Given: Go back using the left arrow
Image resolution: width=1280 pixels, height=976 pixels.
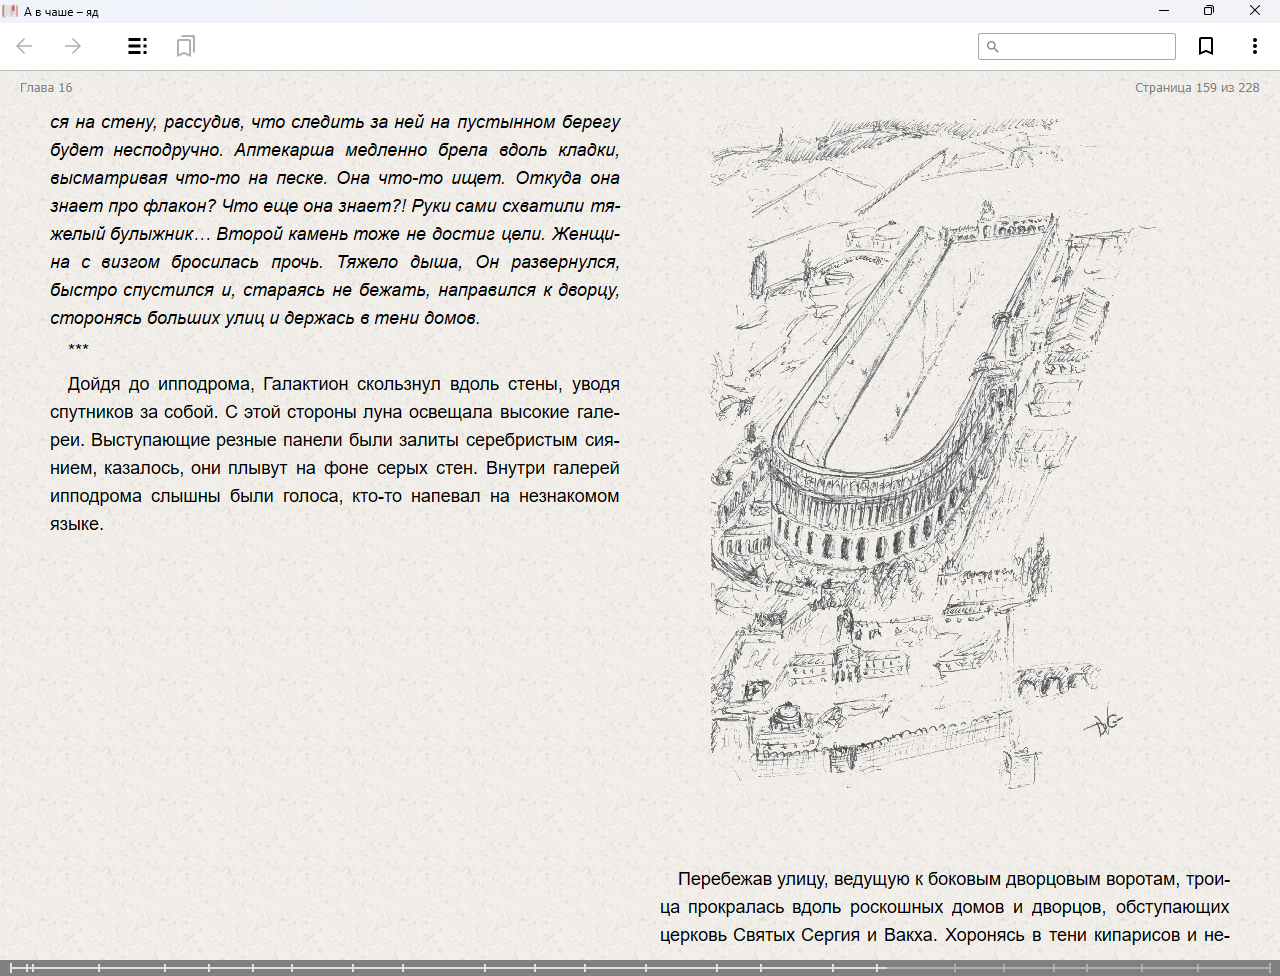Looking at the screenshot, I should tap(25, 46).
